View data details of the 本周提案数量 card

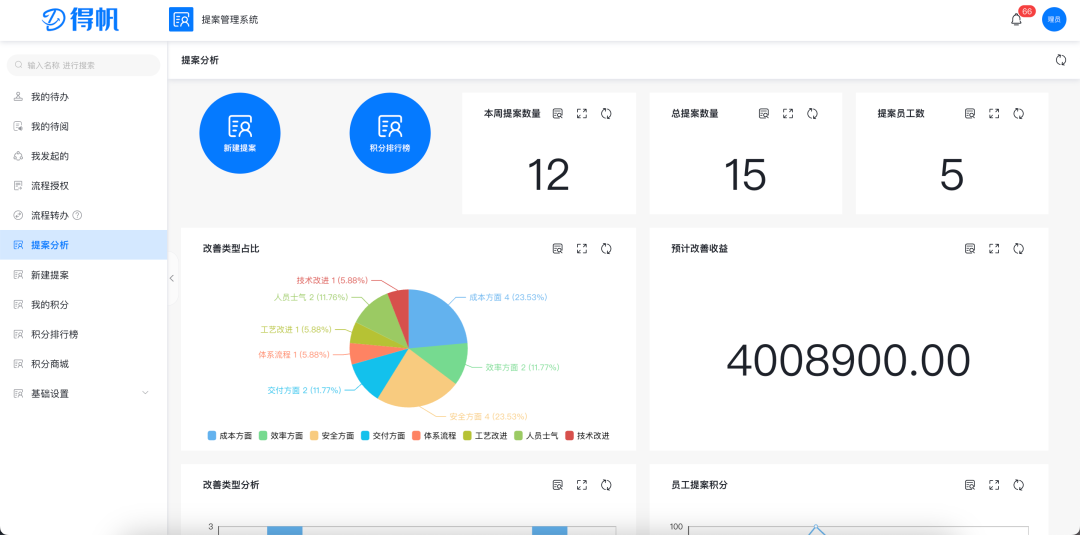(x=558, y=114)
